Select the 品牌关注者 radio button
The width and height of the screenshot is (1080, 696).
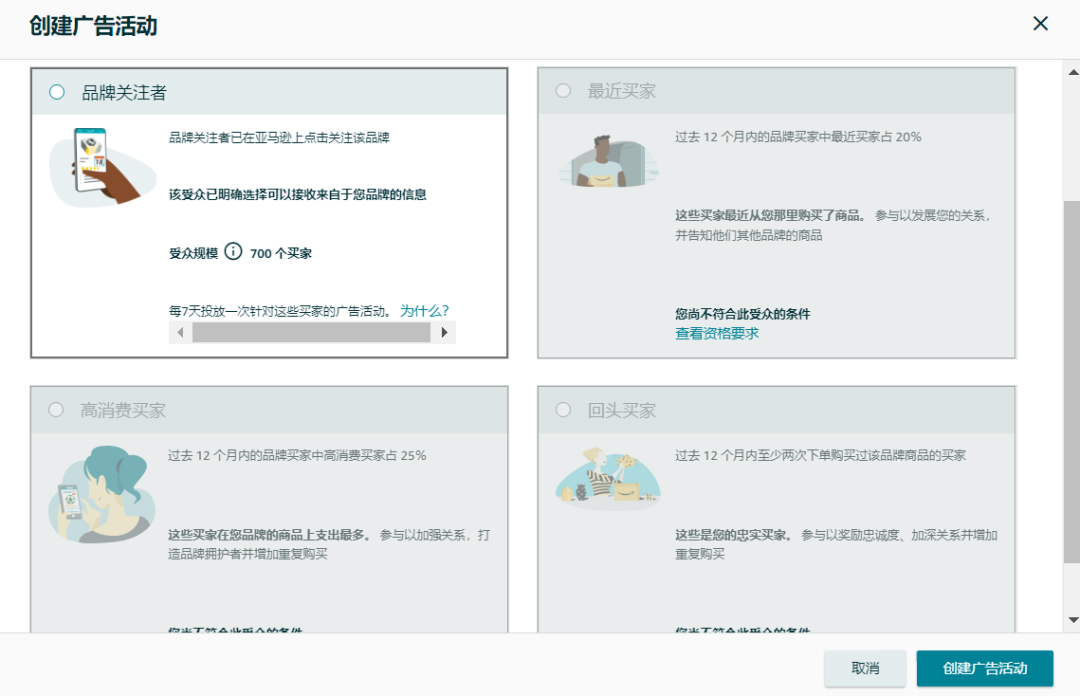(x=56, y=90)
